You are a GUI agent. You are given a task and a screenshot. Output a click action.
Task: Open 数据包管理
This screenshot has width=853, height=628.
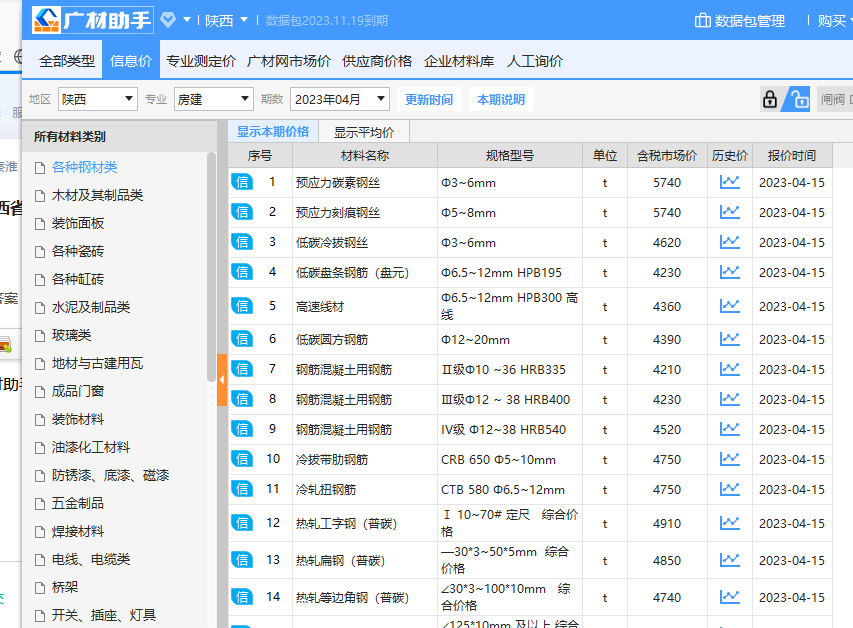click(740, 21)
